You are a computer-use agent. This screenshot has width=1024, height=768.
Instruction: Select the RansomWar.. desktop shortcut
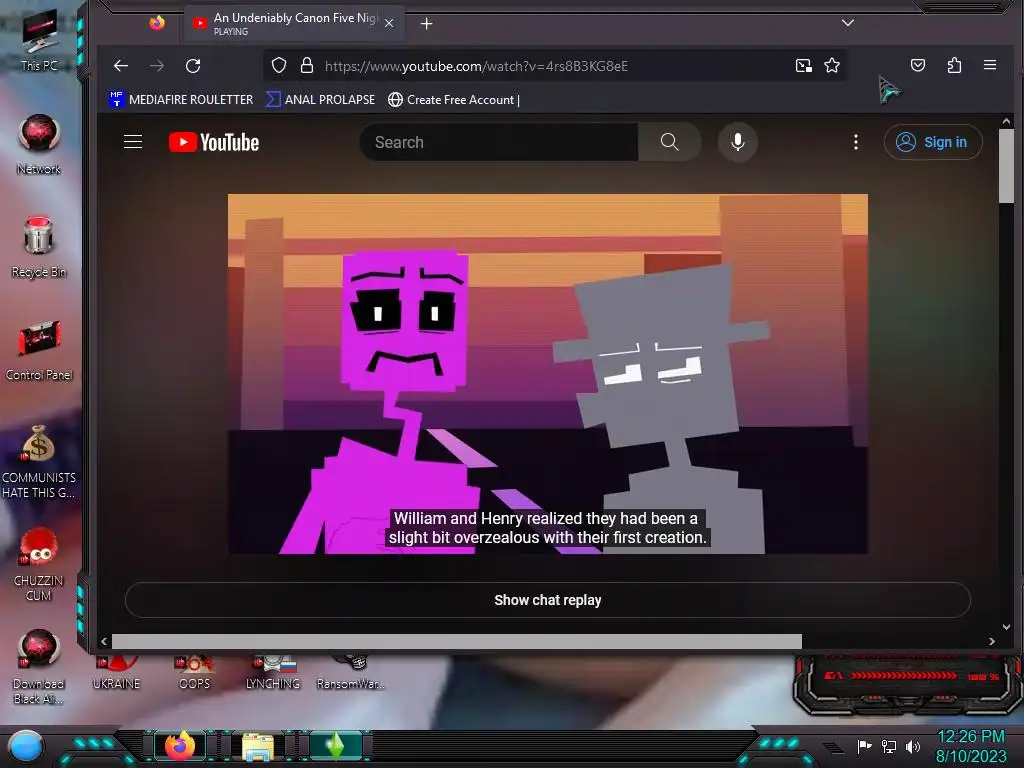tap(351, 673)
